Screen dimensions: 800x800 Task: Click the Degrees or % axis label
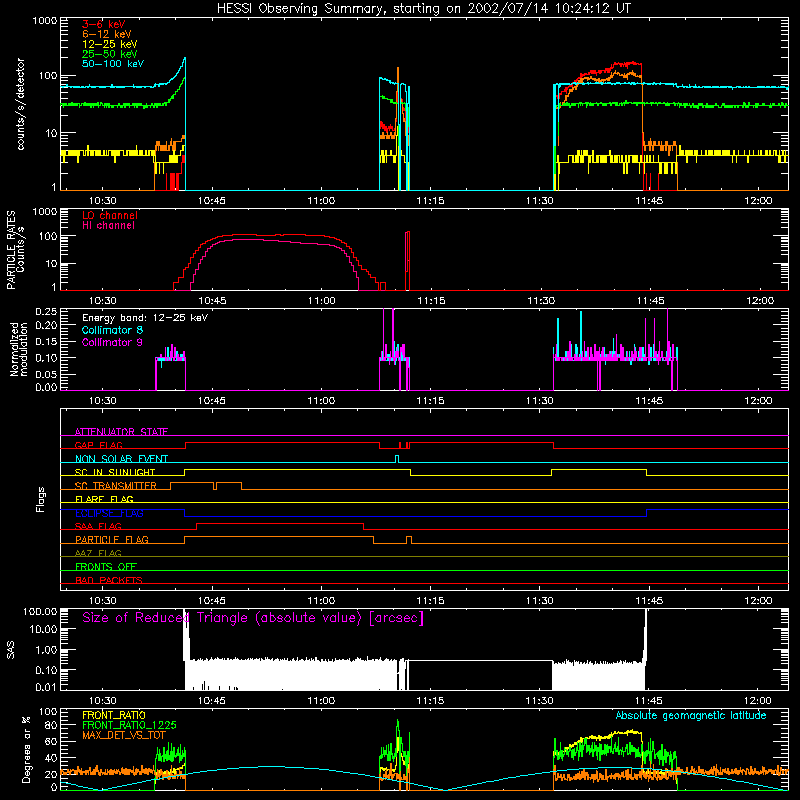(26, 749)
